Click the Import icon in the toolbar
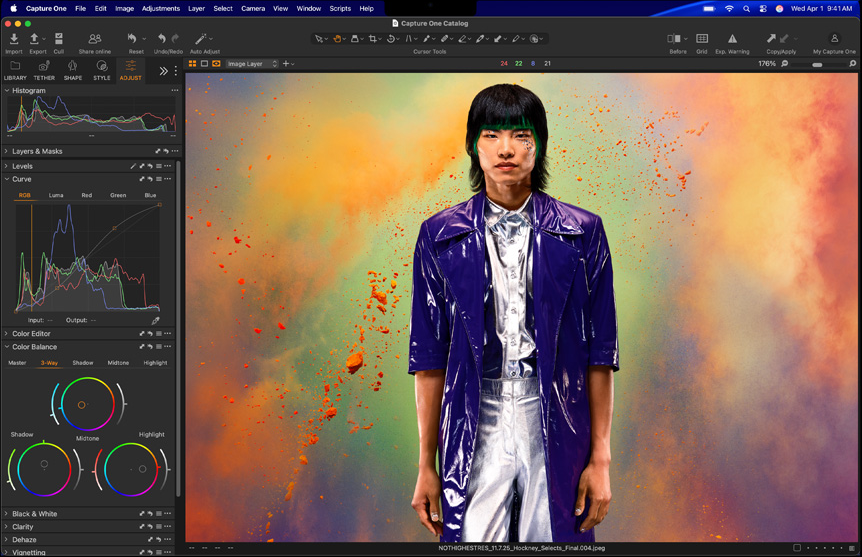Image resolution: width=862 pixels, height=557 pixels. coord(14,39)
